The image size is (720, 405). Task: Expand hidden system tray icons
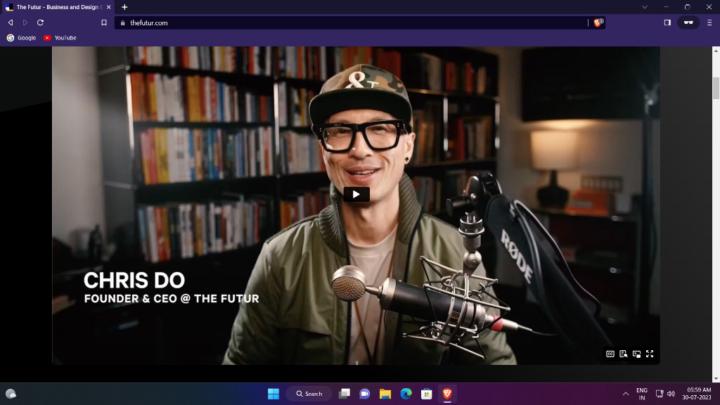(x=626, y=394)
